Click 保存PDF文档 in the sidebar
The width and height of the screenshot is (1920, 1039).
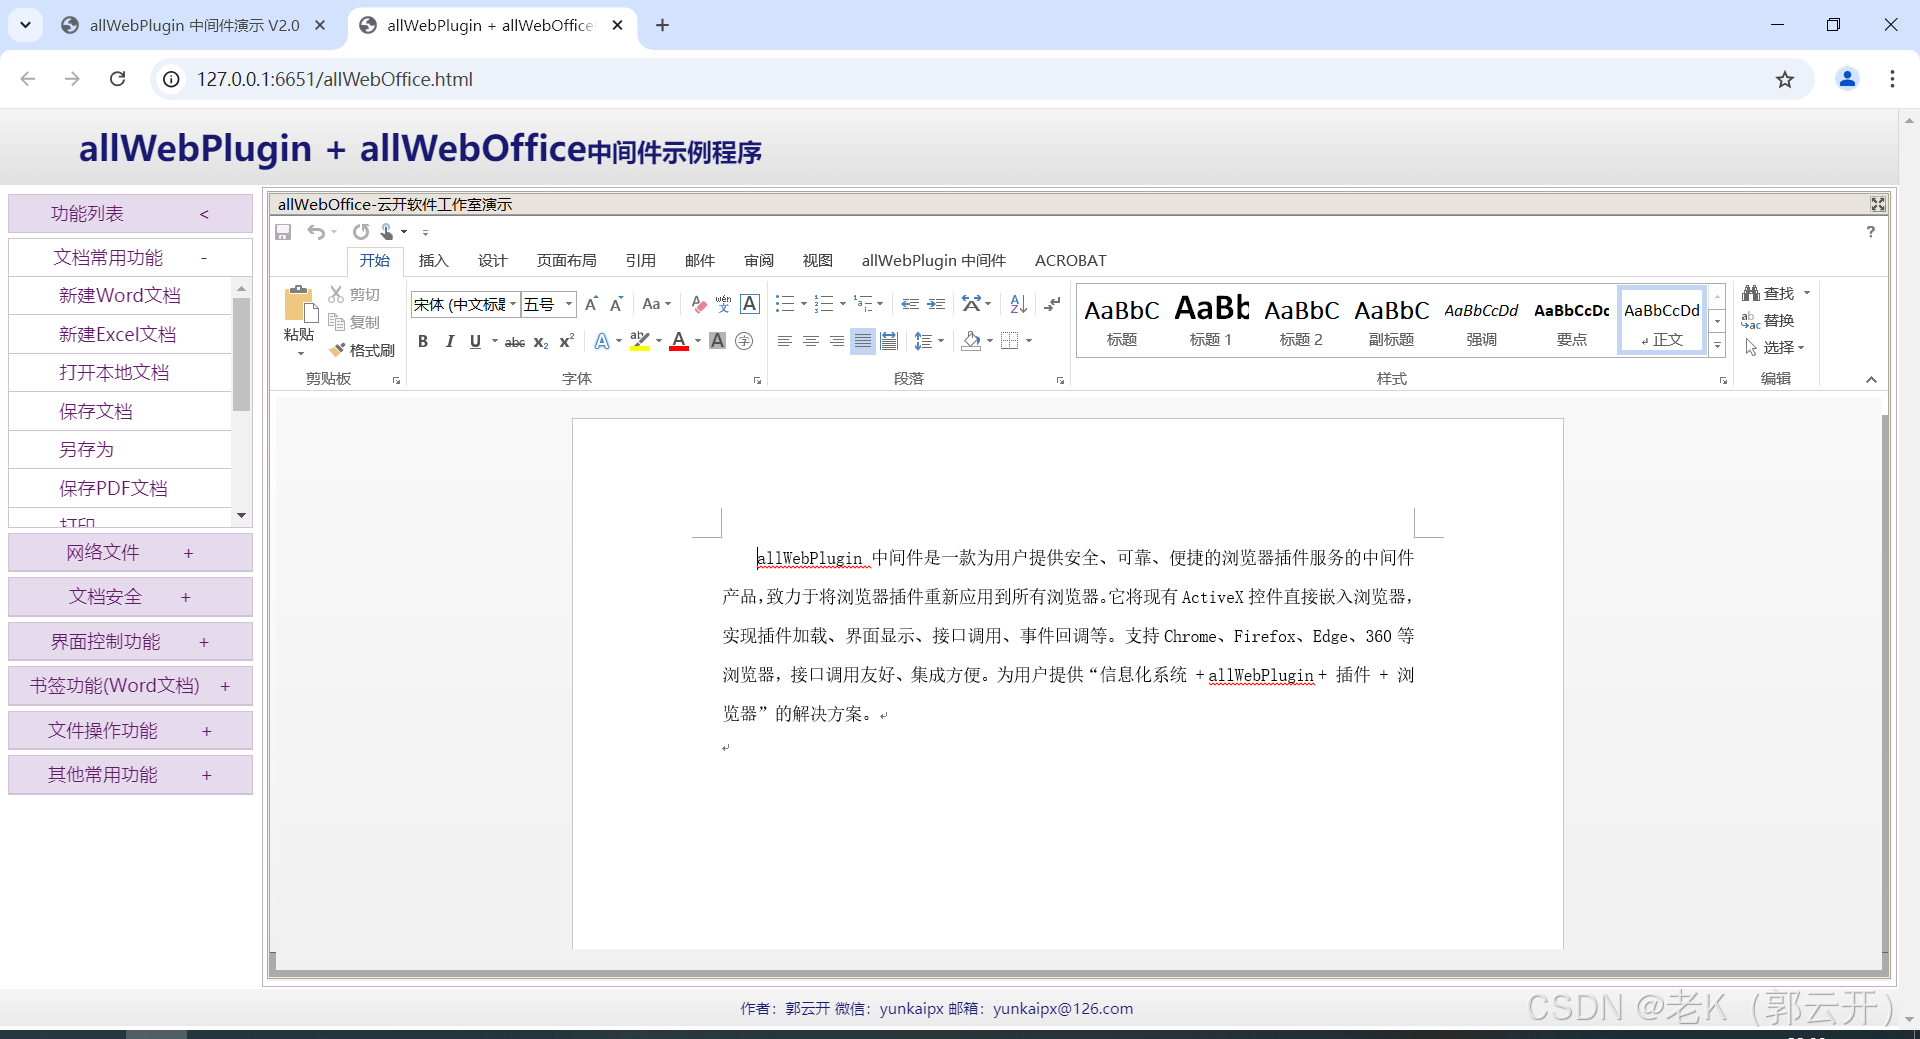pyautogui.click(x=120, y=488)
